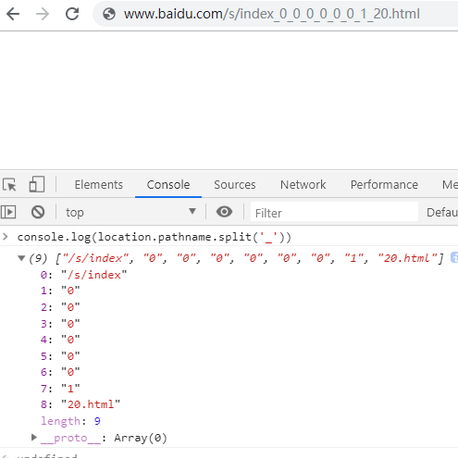
Task: Activate the inspect element picker icon
Action: (9, 185)
